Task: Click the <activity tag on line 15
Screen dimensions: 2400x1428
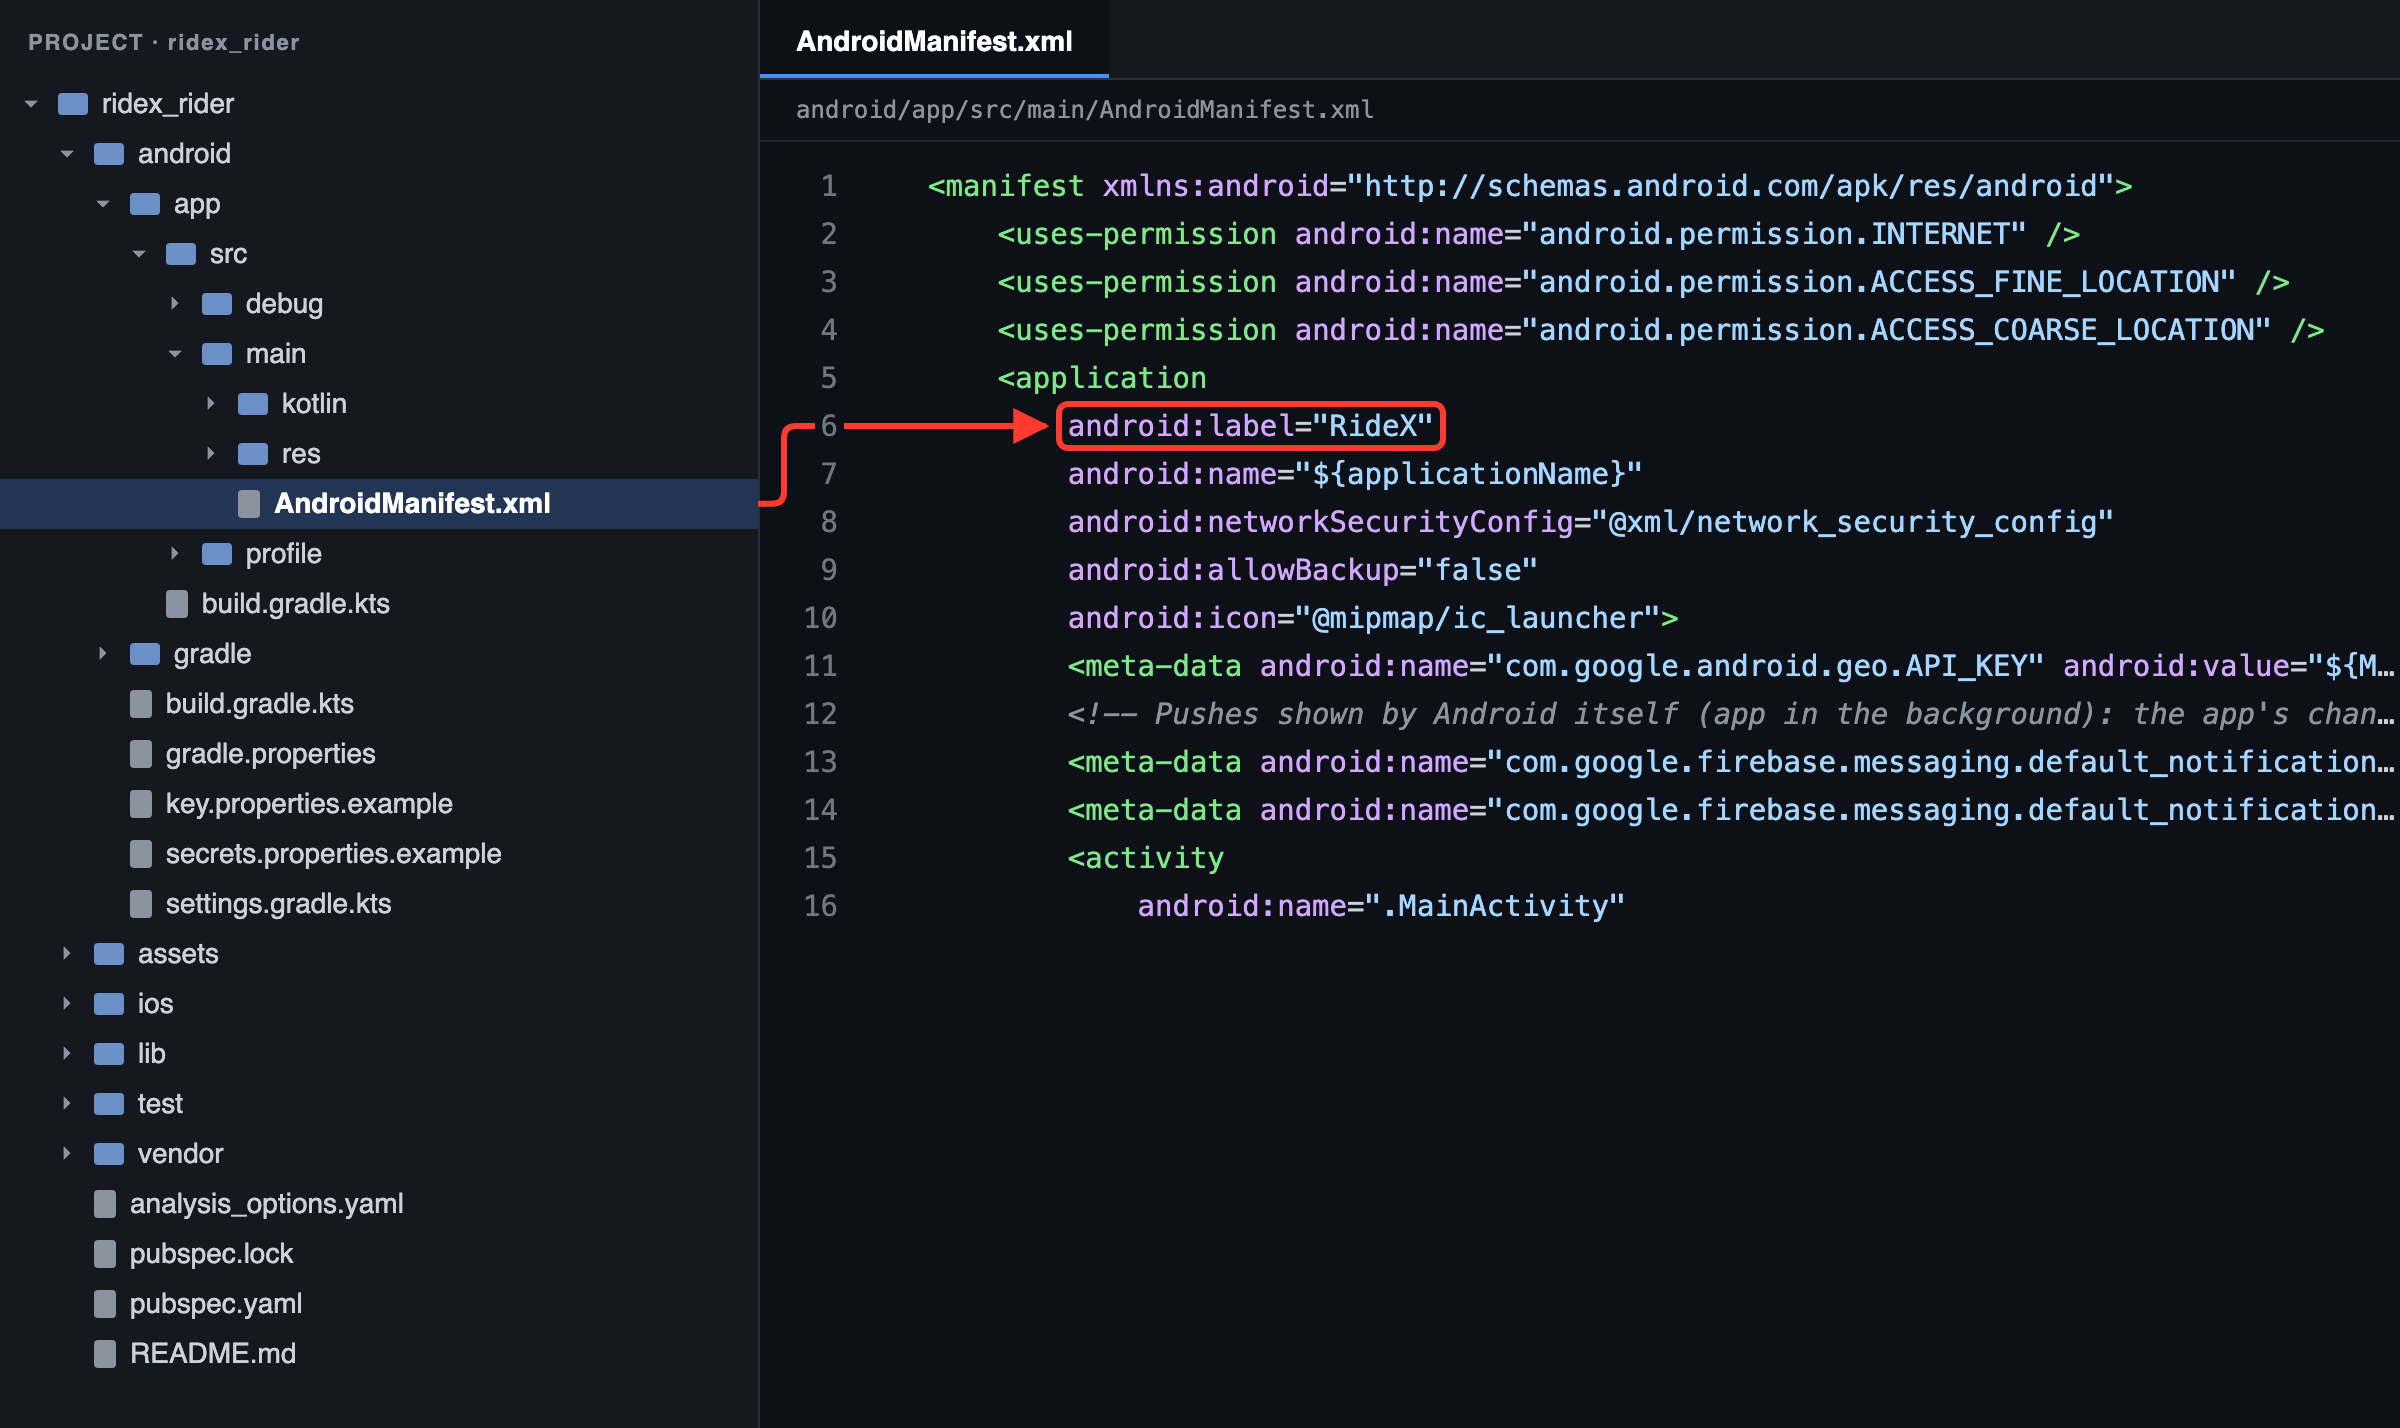Action: click(x=1145, y=858)
